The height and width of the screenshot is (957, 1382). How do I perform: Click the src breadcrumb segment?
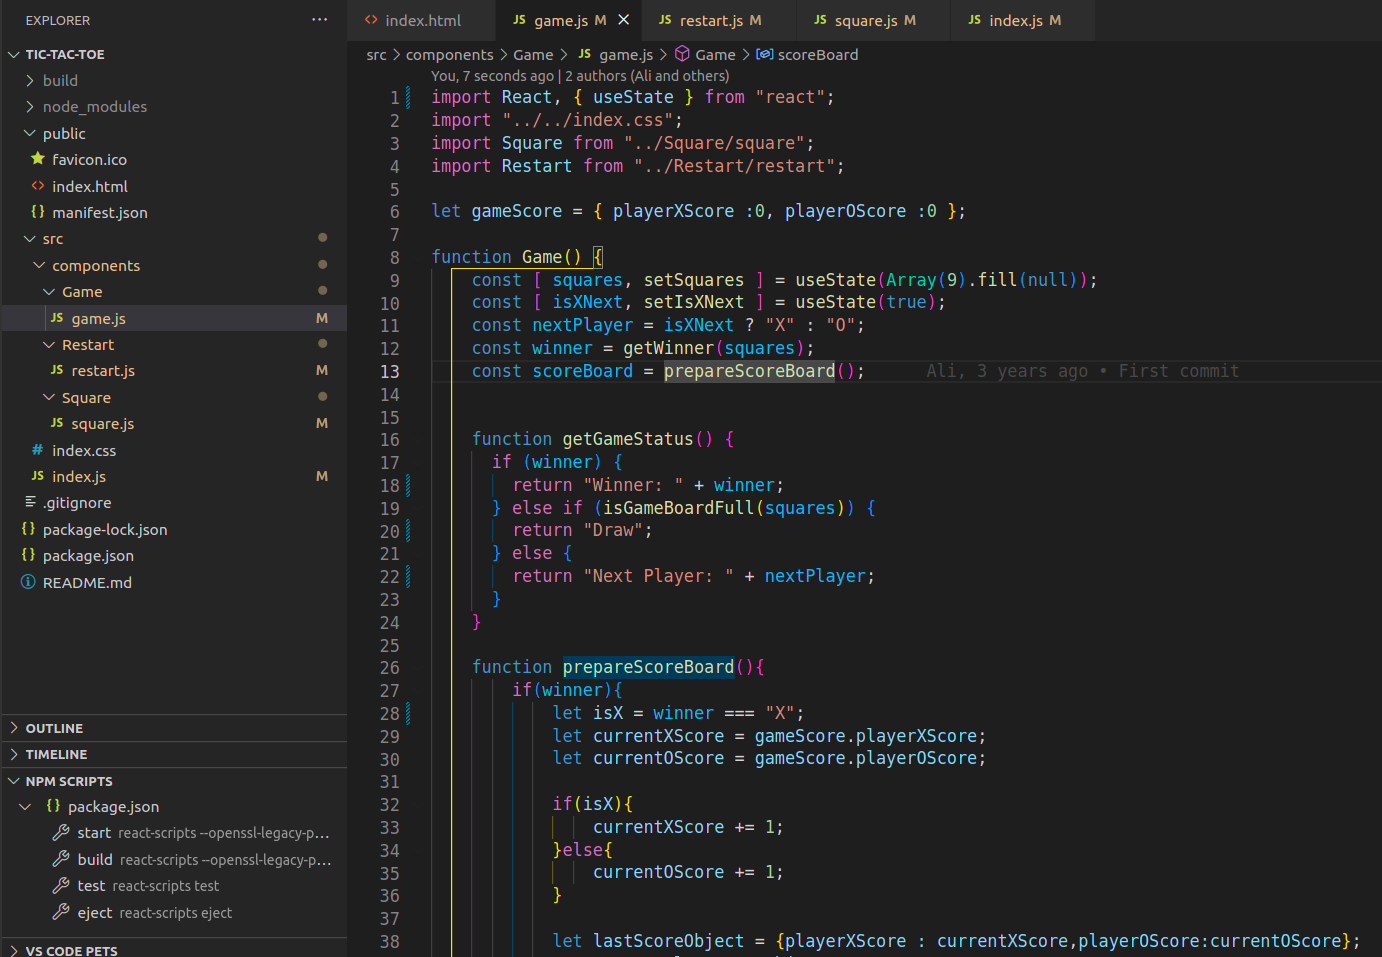coord(376,55)
